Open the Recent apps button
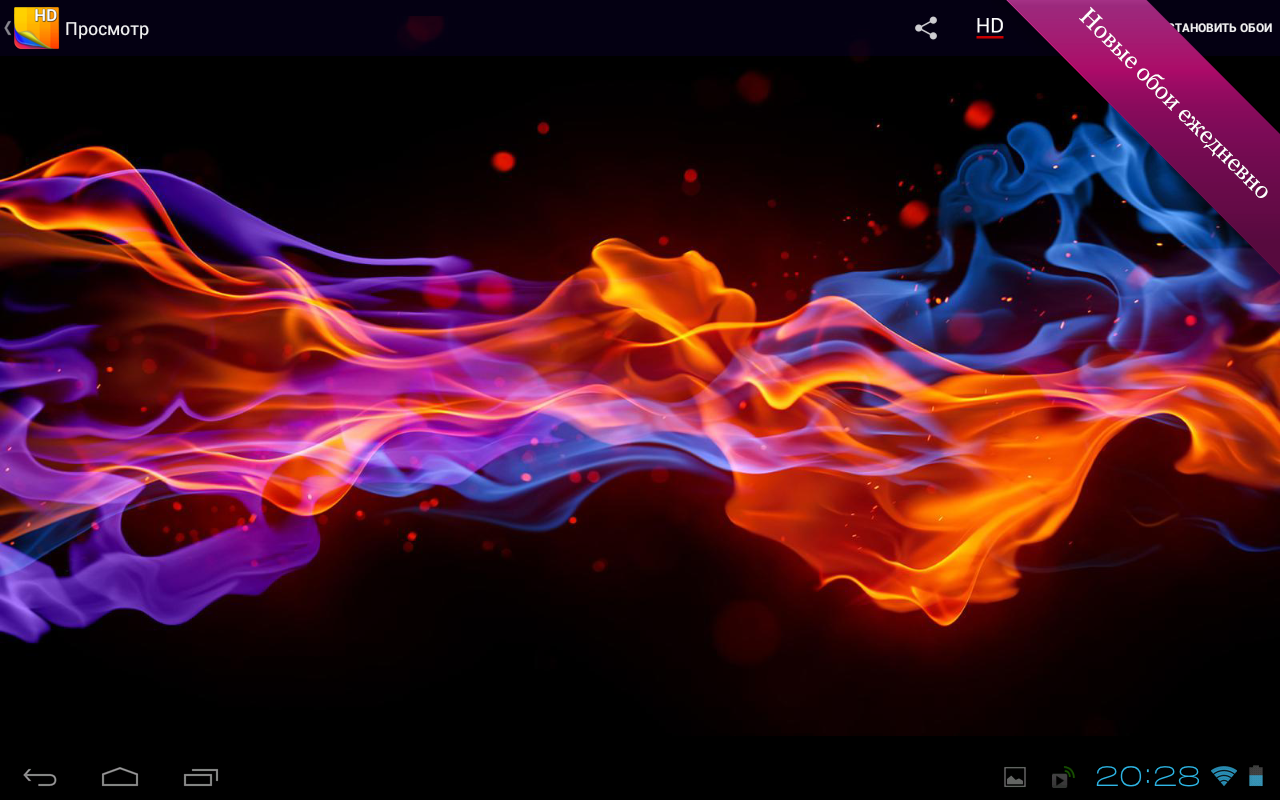The image size is (1280, 800). (201, 776)
